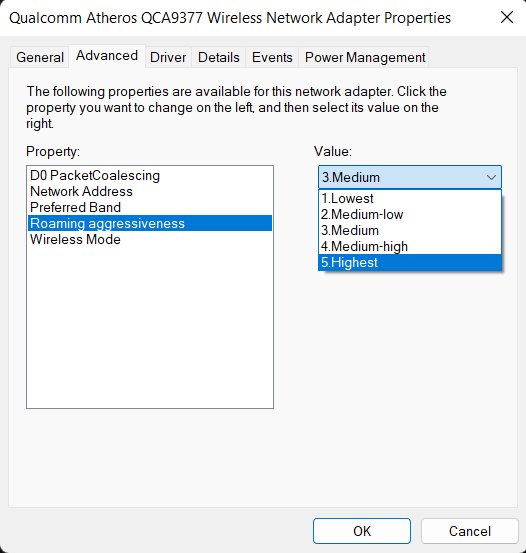Select Network Address property
The height and width of the screenshot is (553, 526).
150,191
